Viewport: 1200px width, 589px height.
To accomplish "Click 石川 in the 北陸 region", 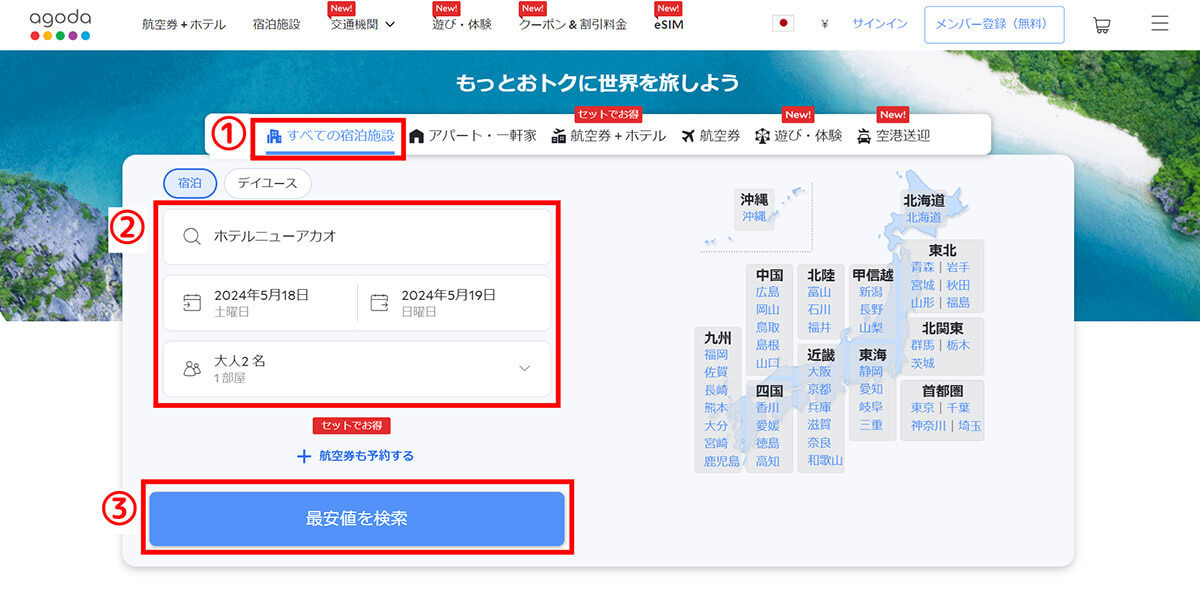I will click(819, 310).
